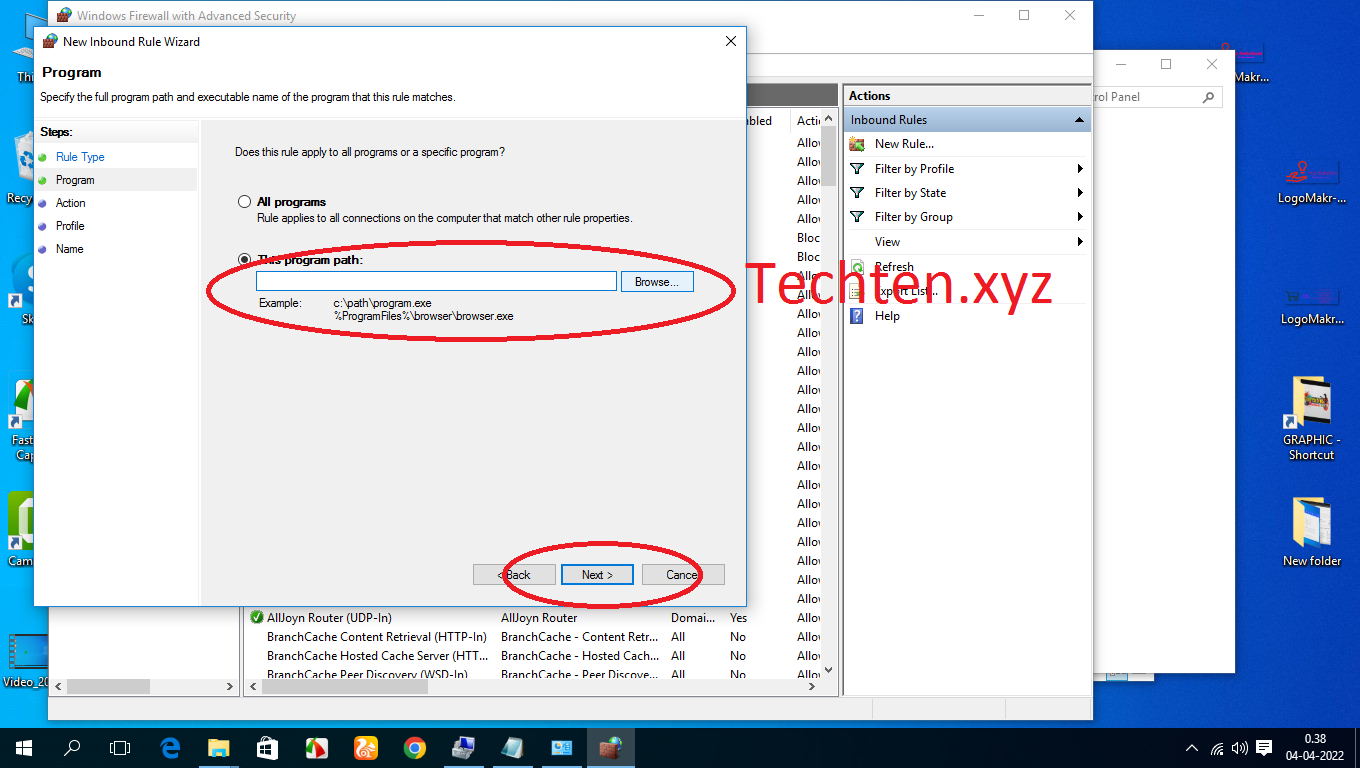
Task: Open Help via the question mark icon
Action: tap(857, 316)
